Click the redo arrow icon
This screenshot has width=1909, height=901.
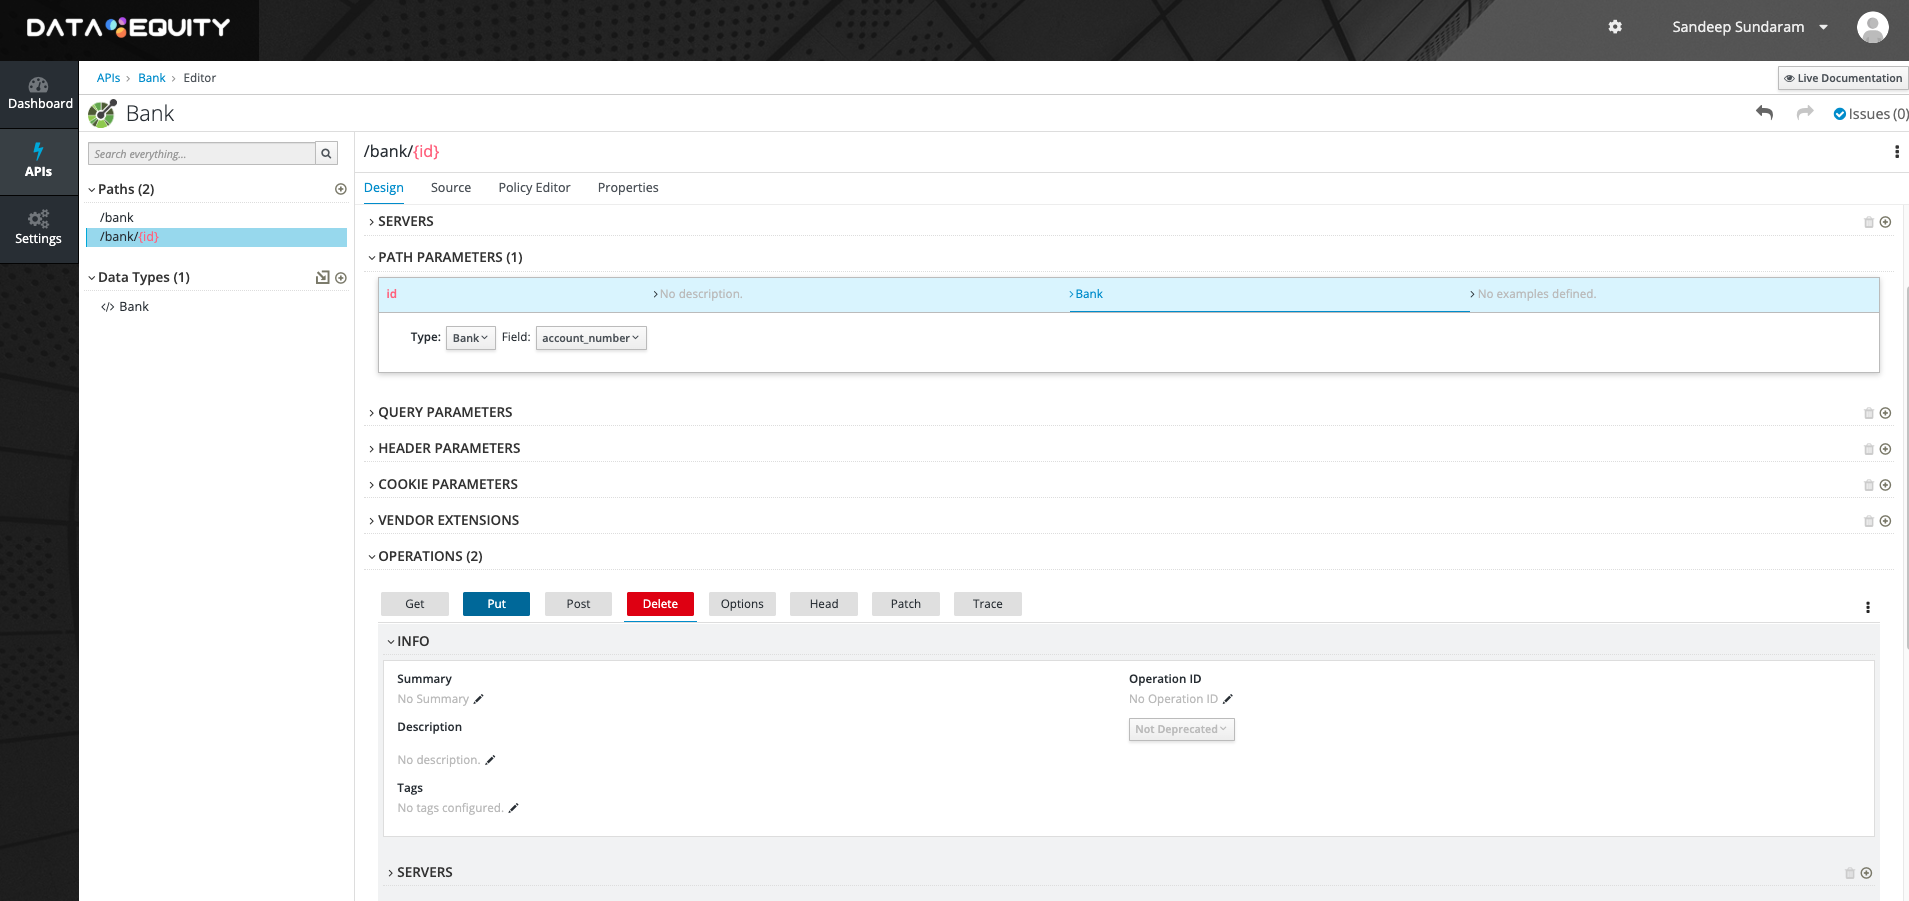pyautogui.click(x=1805, y=113)
